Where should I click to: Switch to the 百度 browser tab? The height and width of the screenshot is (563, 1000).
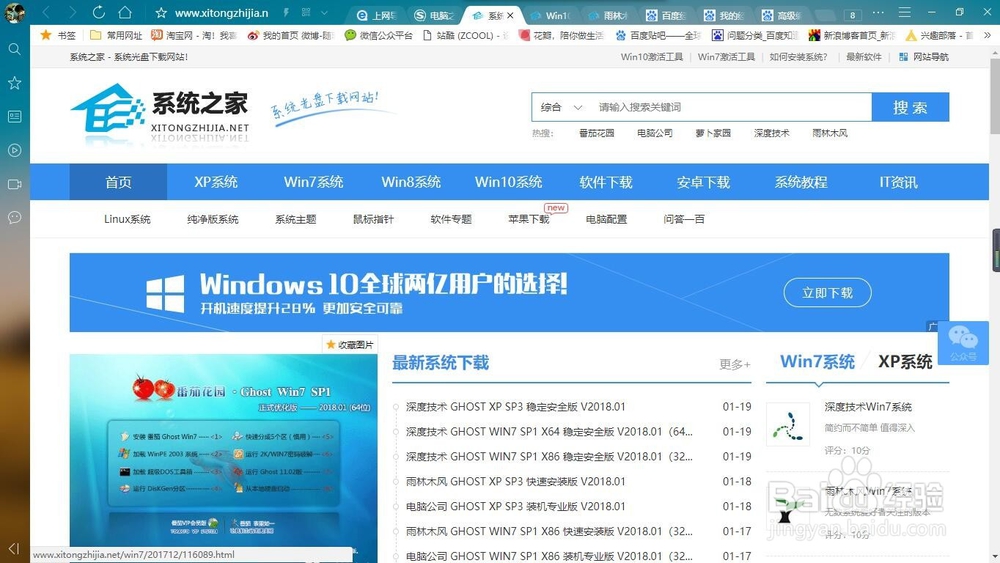tap(666, 15)
